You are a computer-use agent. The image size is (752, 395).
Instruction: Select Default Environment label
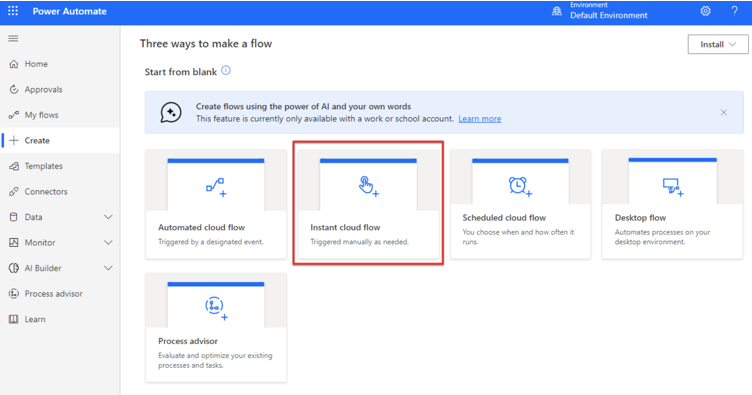(x=609, y=15)
